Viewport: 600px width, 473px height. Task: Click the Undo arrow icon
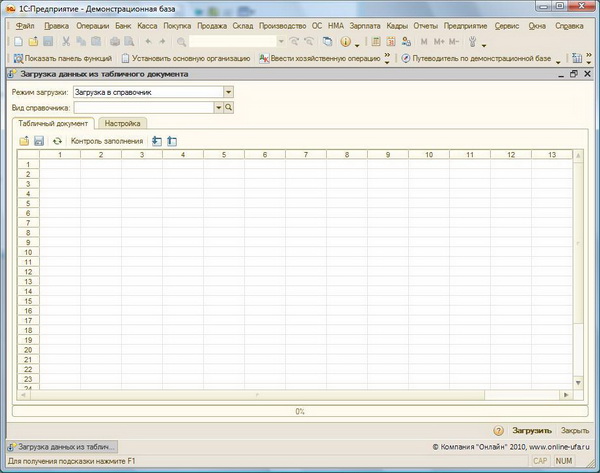148,41
